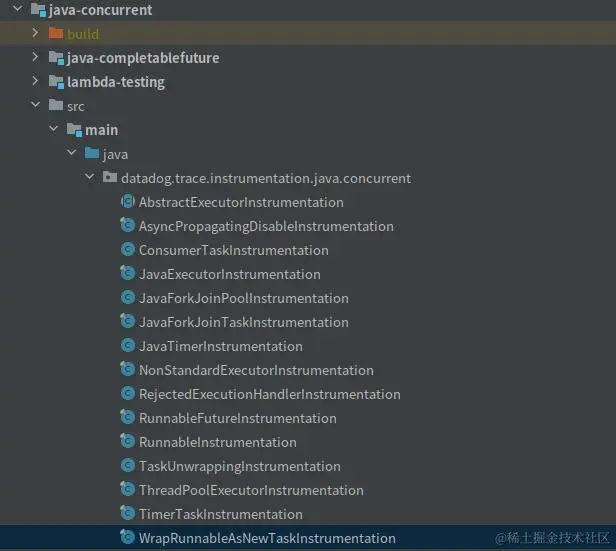Click the abstract class icon of AbstractExecutorInstrumentation
The height and width of the screenshot is (551, 616).
click(128, 201)
